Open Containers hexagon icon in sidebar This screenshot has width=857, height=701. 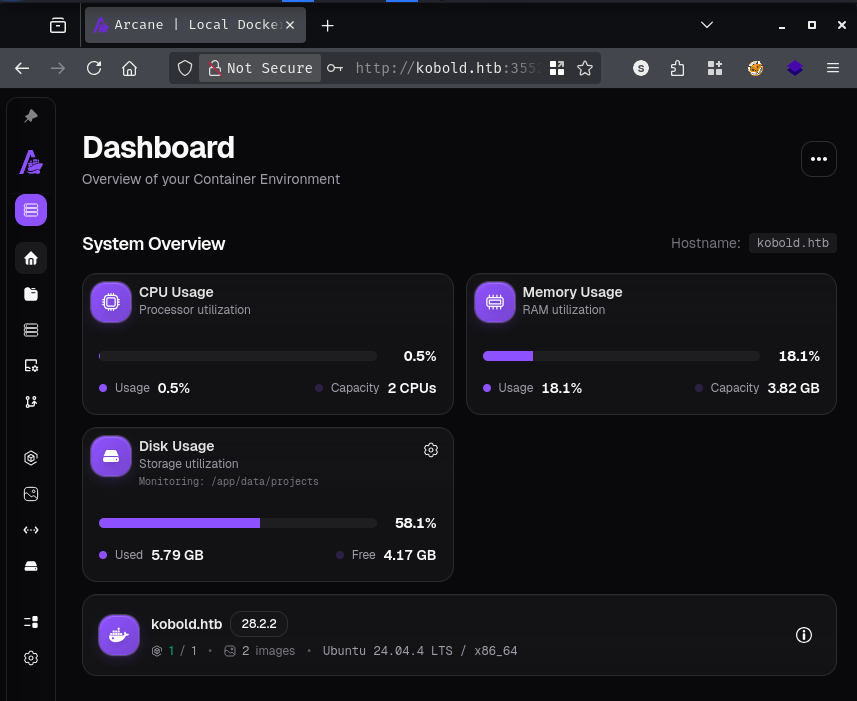pos(31,458)
